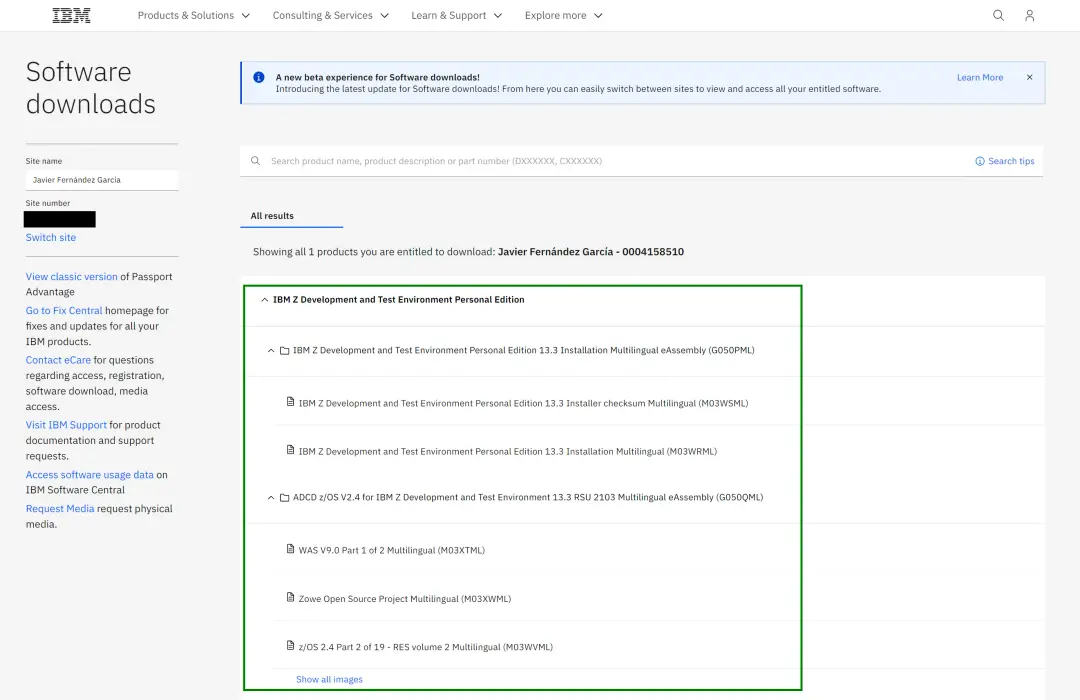The image size is (1080, 700).
Task: Expand Consulting & Services menu
Action: tap(331, 15)
